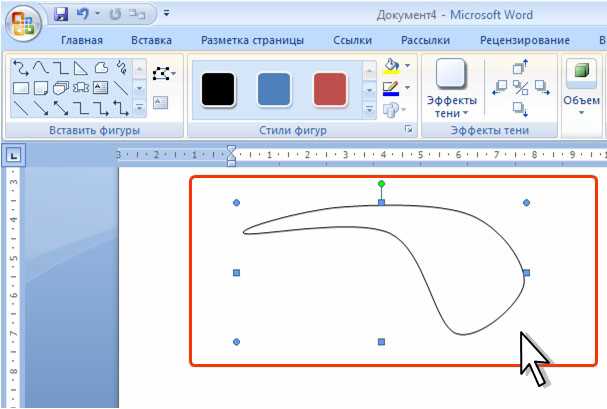Insert a text box via shapes gallery
This screenshot has height=409, width=607.
(x=100, y=88)
